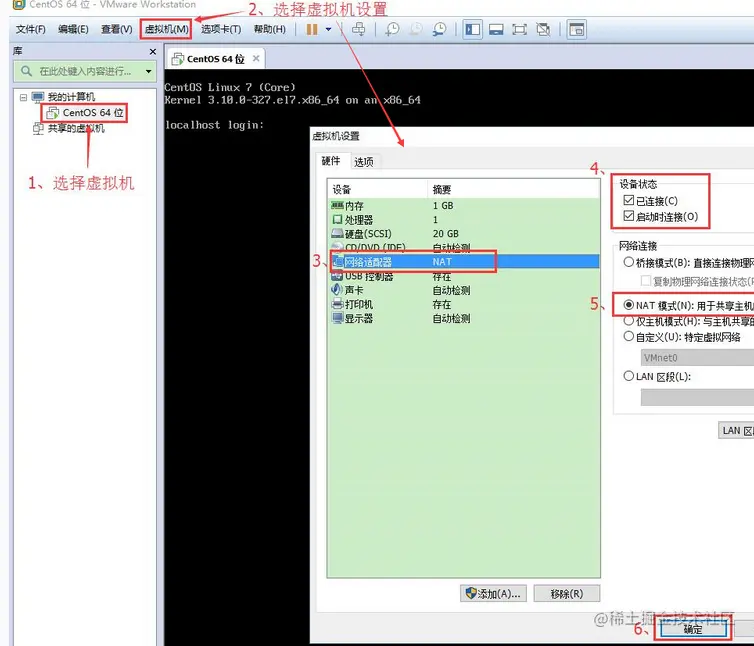Open the LAN segment combo box below LAN 区段(L)
This screenshot has width=754, height=646.
pyautogui.click(x=697, y=397)
